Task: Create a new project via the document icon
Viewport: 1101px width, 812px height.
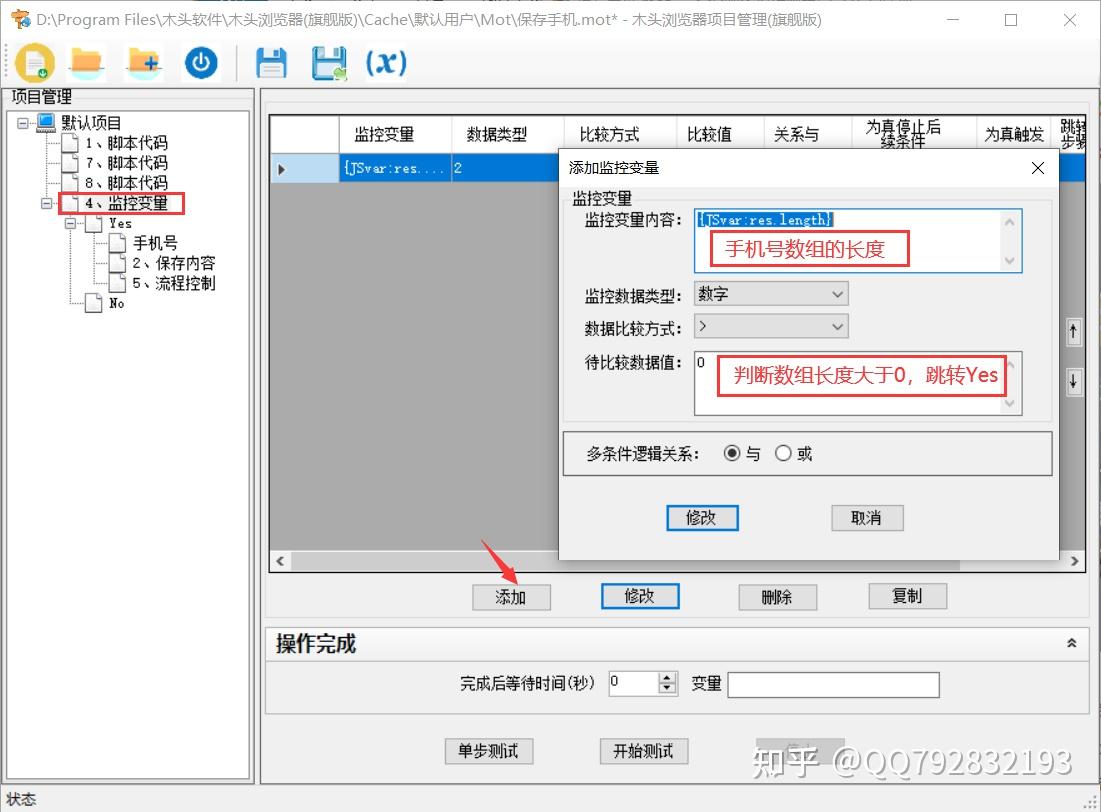Action: pyautogui.click(x=36, y=61)
